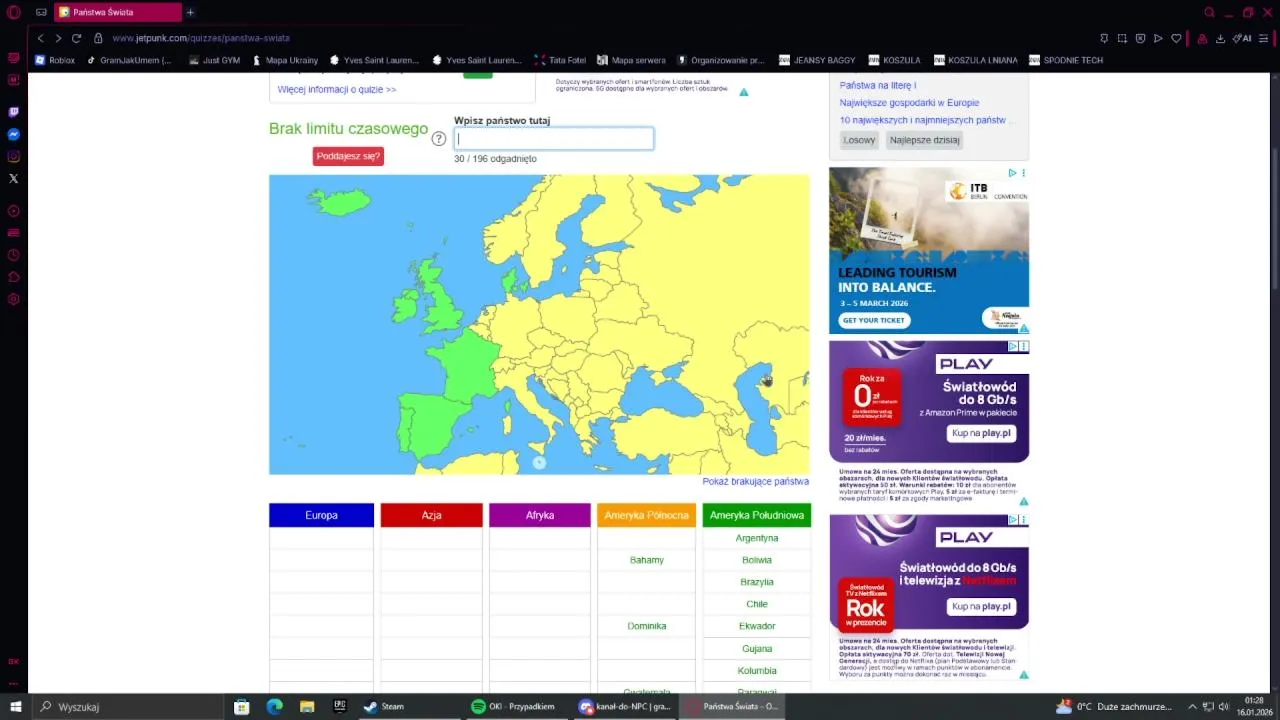Viewport: 1280px width, 720px height.
Task: Click Kup na play.pl in Netflix ad
Action: click(x=981, y=606)
